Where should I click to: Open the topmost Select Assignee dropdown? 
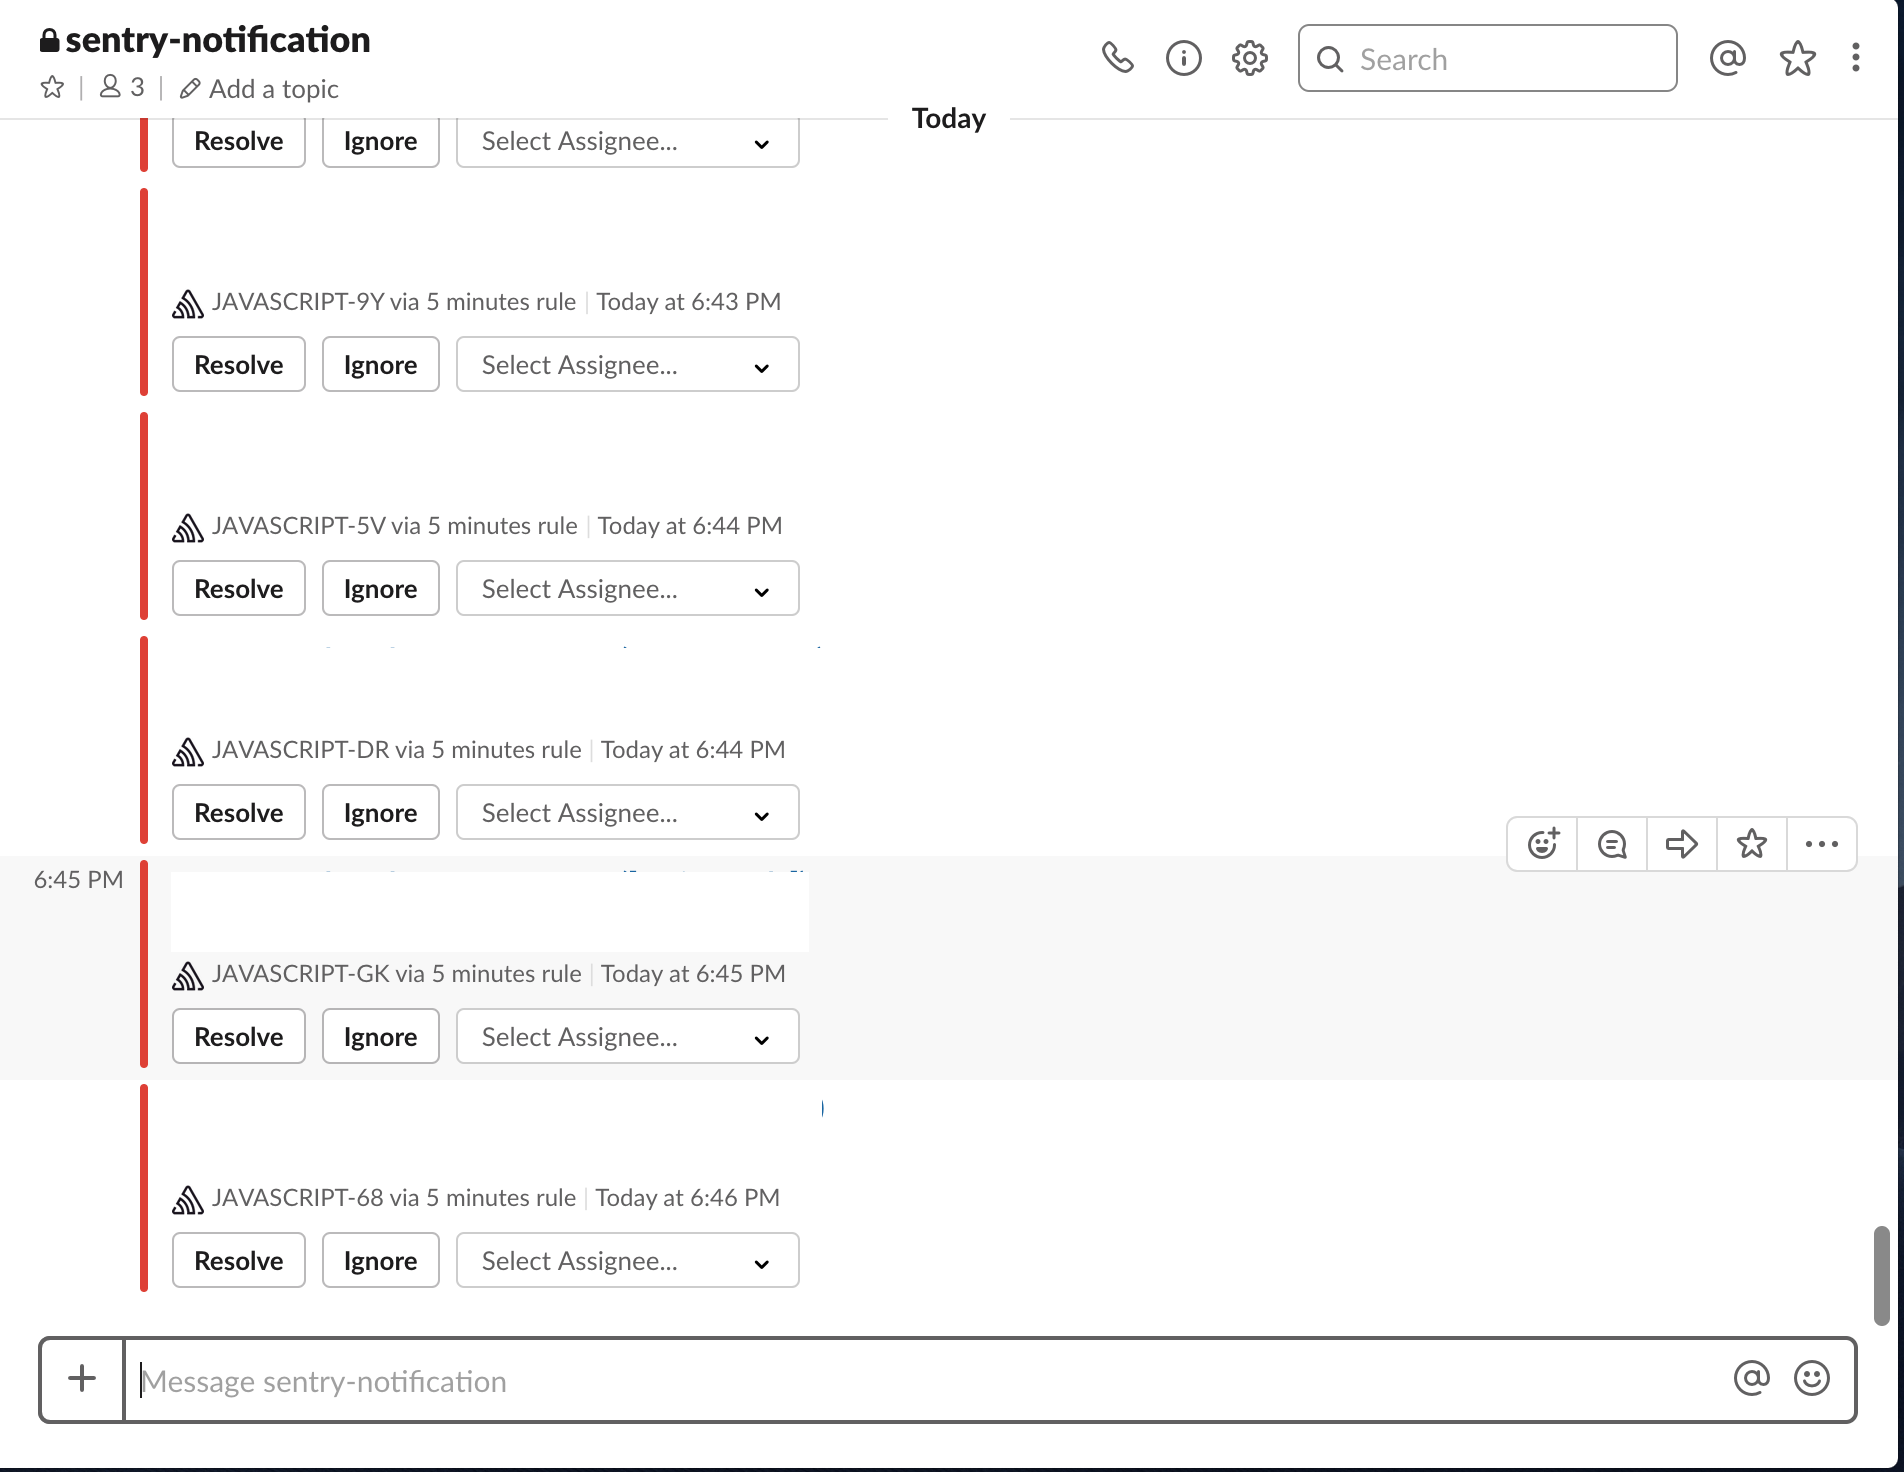[x=628, y=142]
